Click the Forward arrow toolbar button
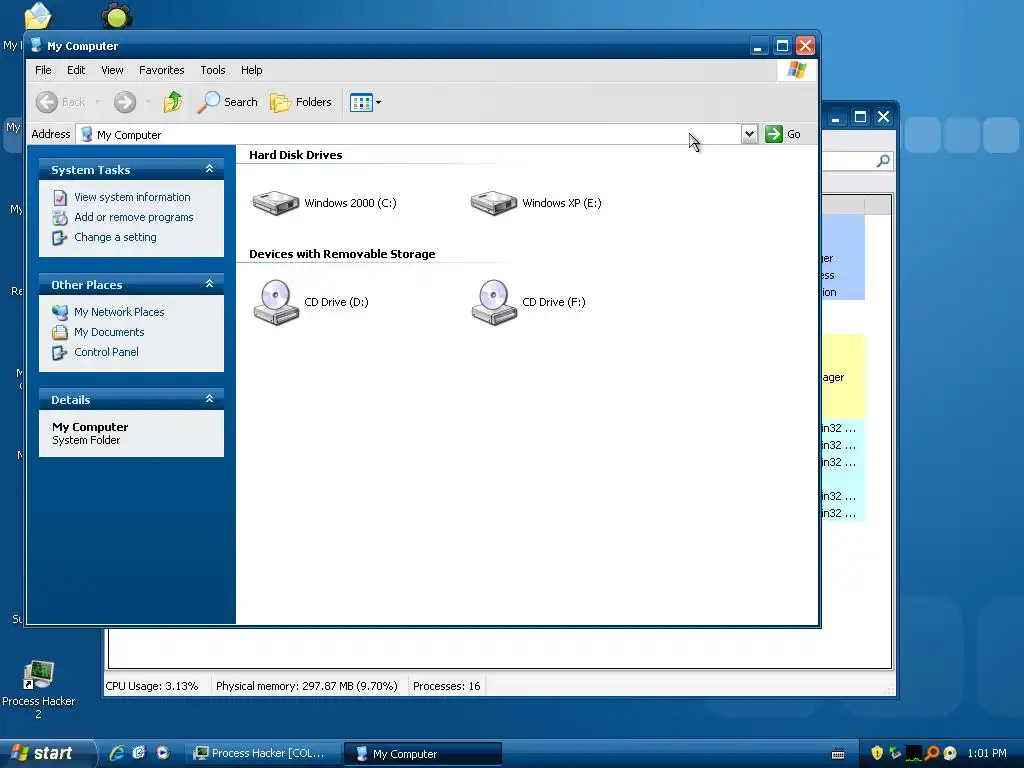The width and height of the screenshot is (1024, 768). coord(125,102)
